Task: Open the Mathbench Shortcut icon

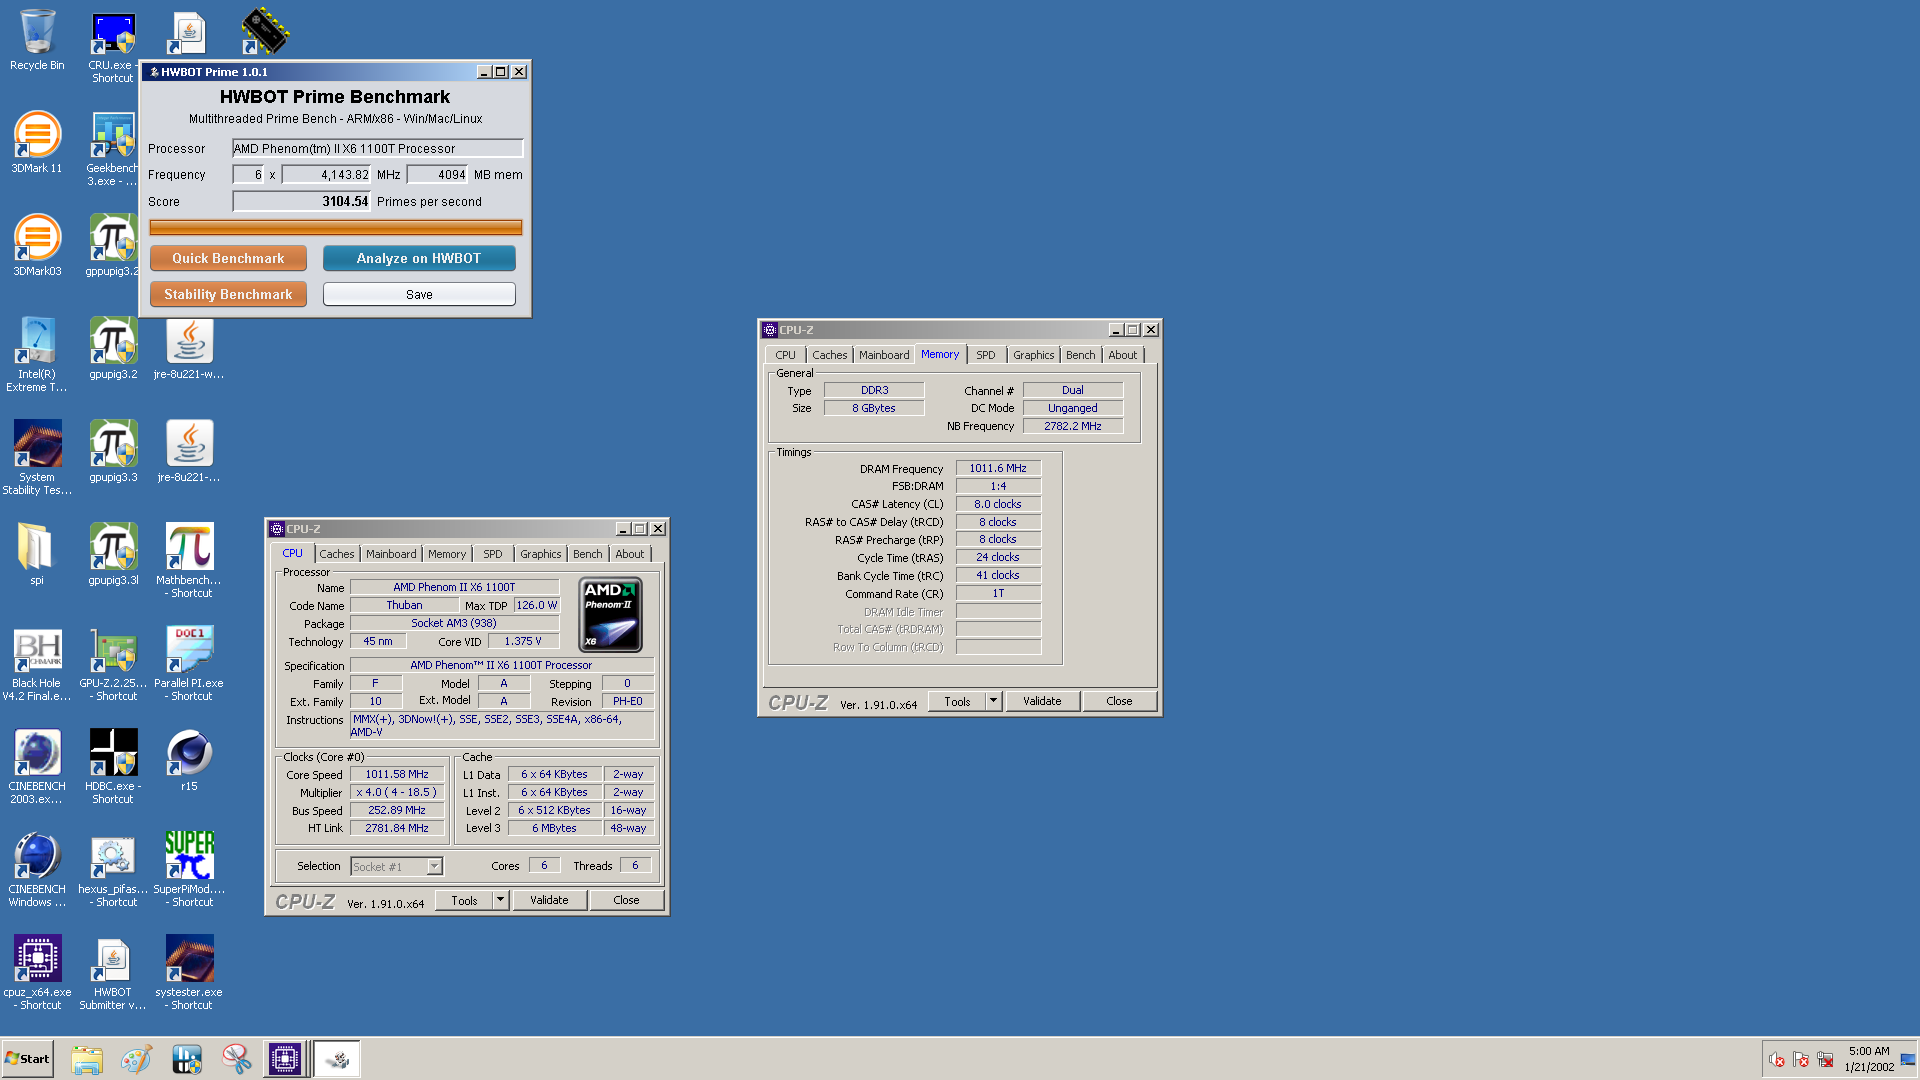Action: tap(189, 560)
